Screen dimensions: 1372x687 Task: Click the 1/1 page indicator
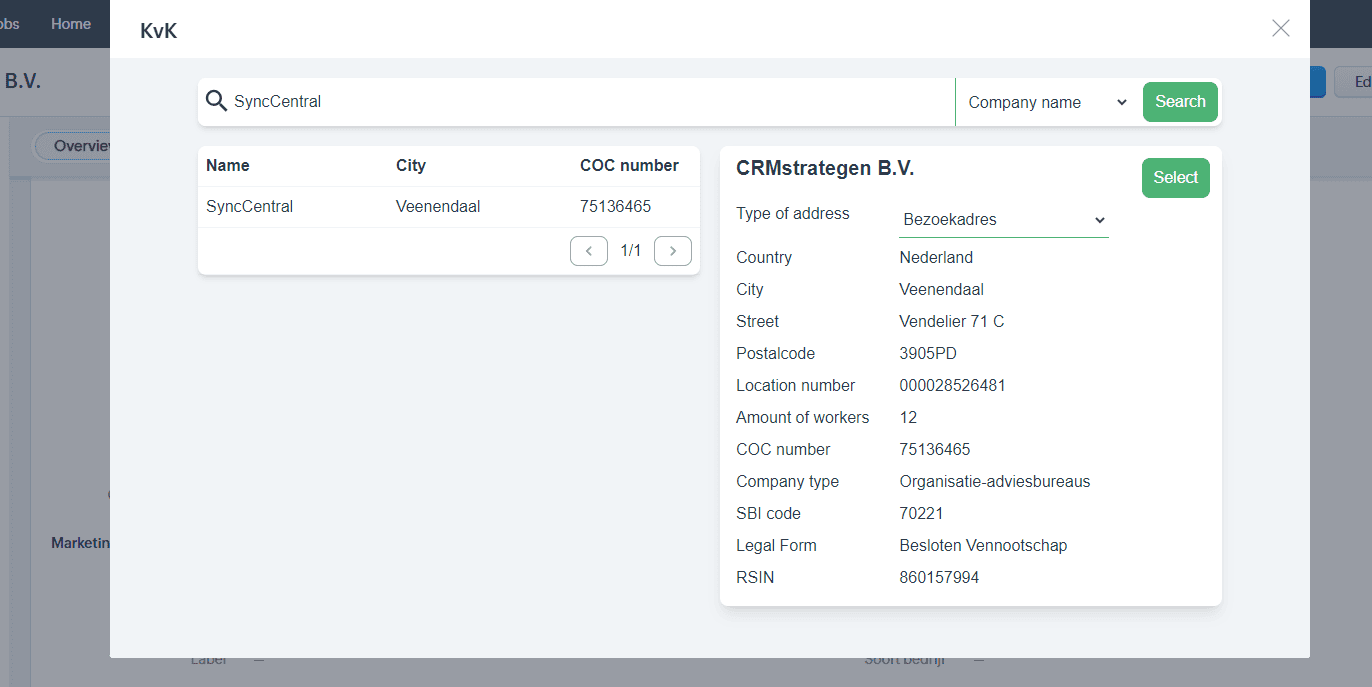(631, 250)
